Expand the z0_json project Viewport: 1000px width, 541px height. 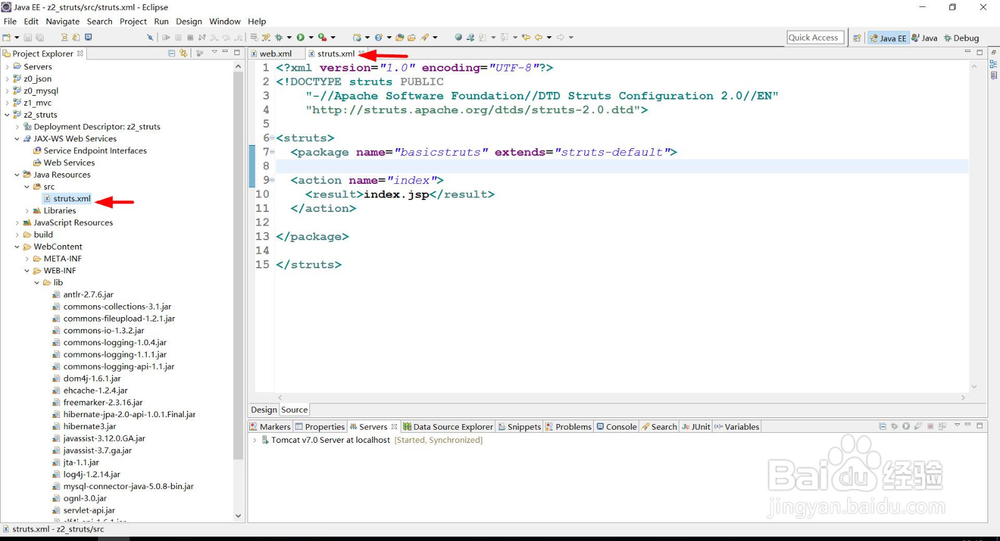[8, 78]
